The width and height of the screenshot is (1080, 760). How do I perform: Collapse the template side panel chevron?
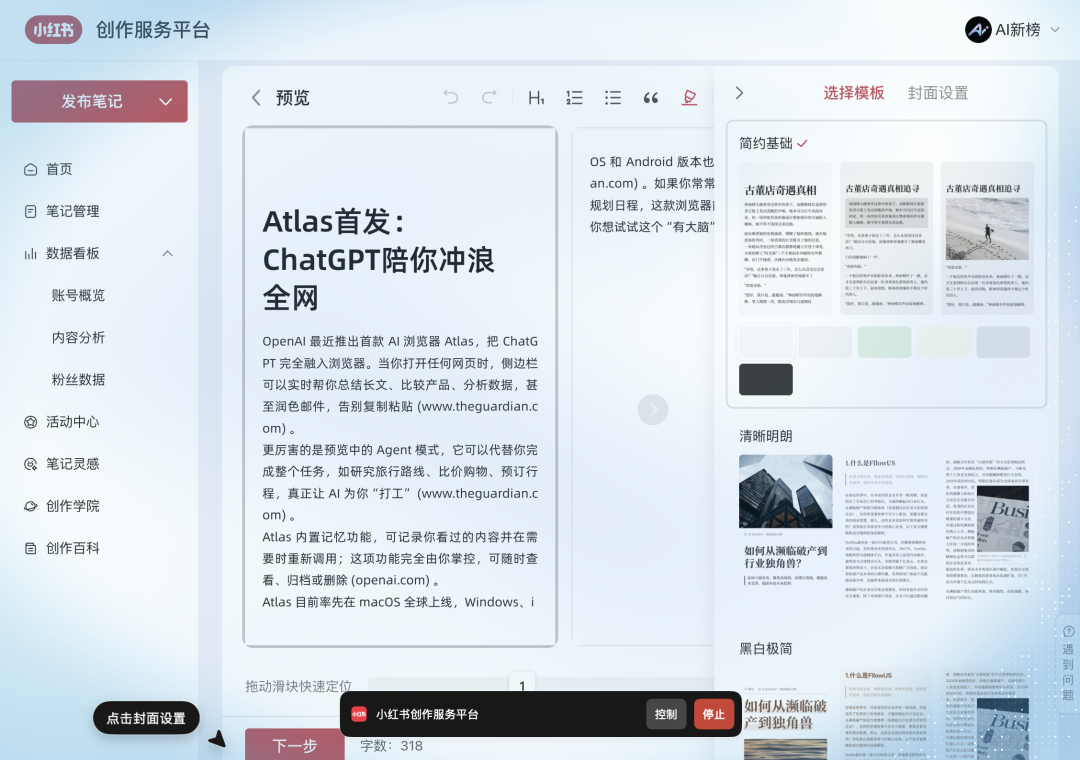739,93
